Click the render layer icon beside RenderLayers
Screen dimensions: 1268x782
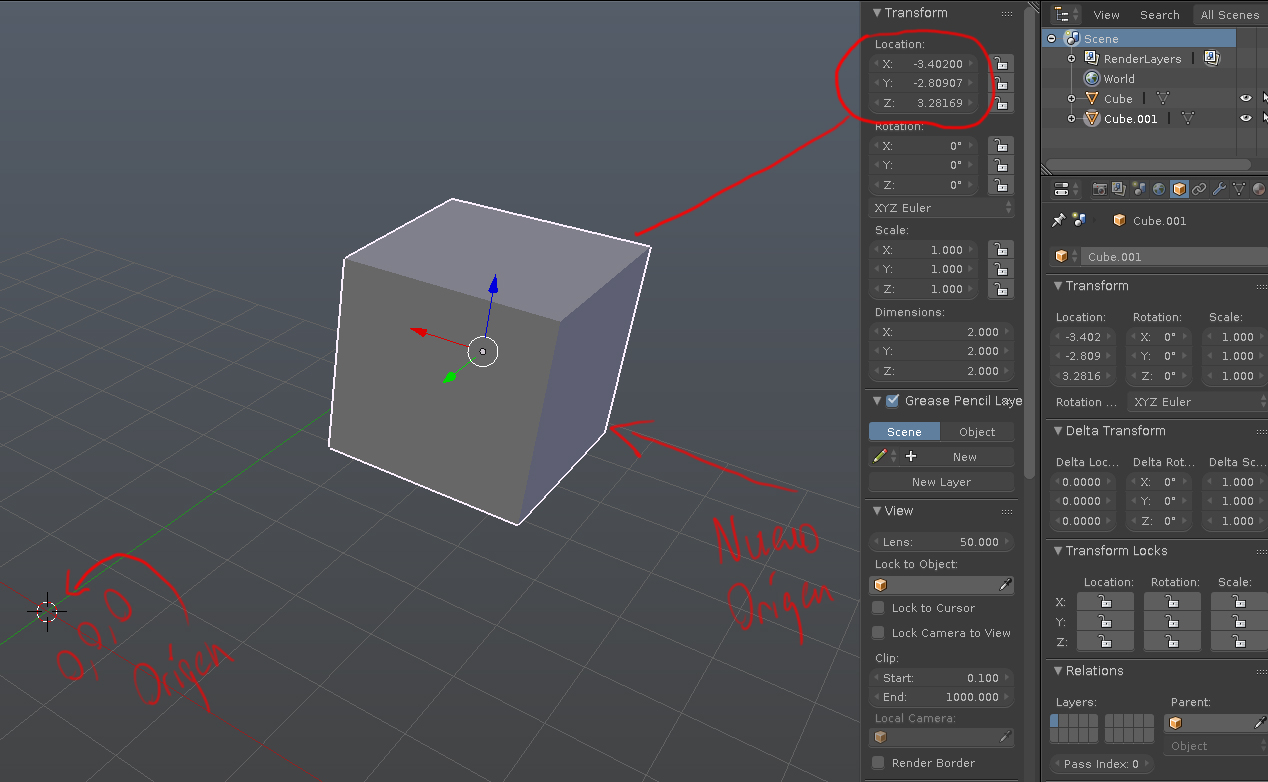click(x=1211, y=59)
